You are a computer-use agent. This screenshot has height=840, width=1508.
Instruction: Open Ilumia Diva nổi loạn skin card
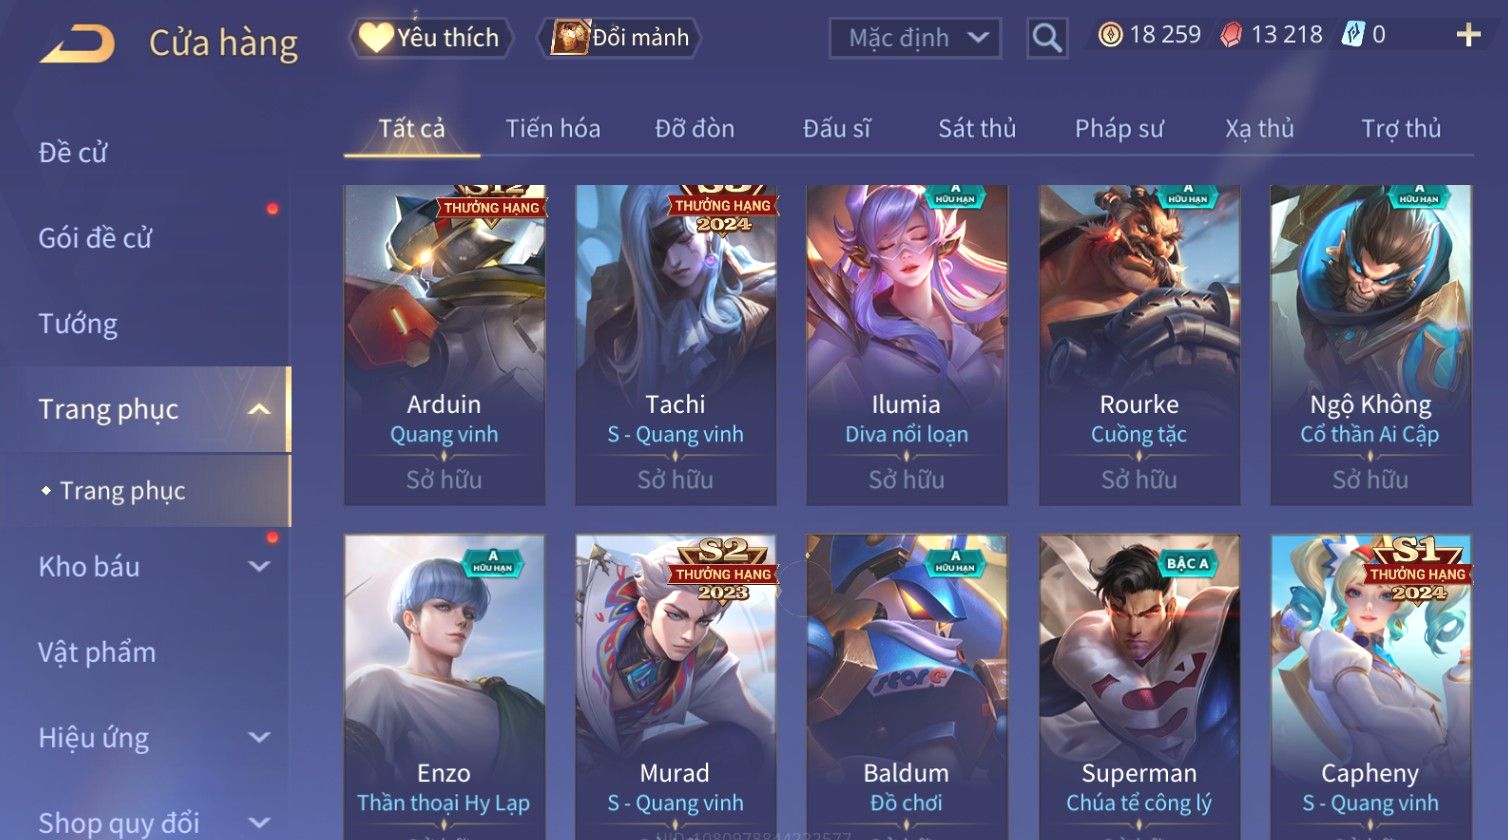click(x=907, y=345)
